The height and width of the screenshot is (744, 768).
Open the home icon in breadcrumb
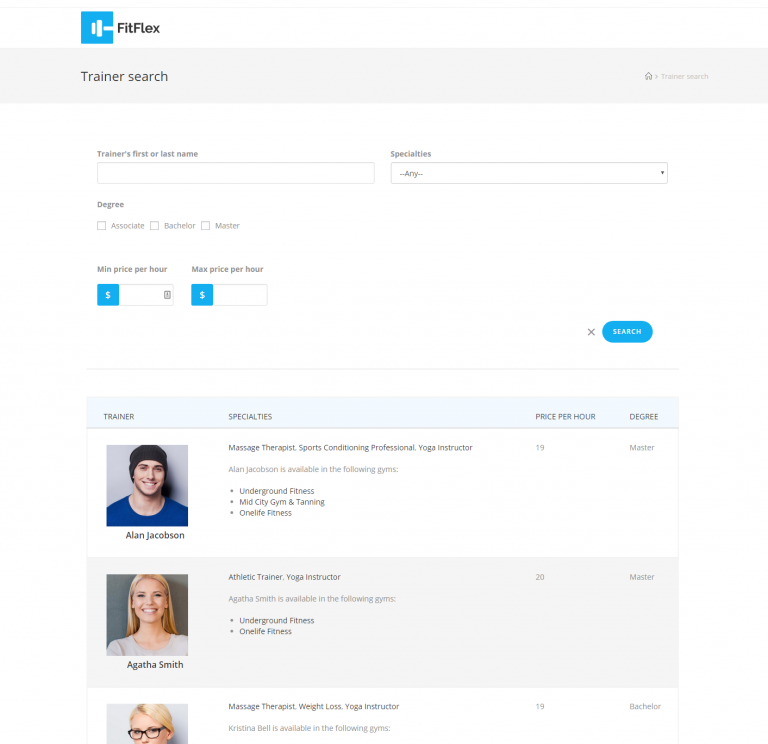point(648,76)
